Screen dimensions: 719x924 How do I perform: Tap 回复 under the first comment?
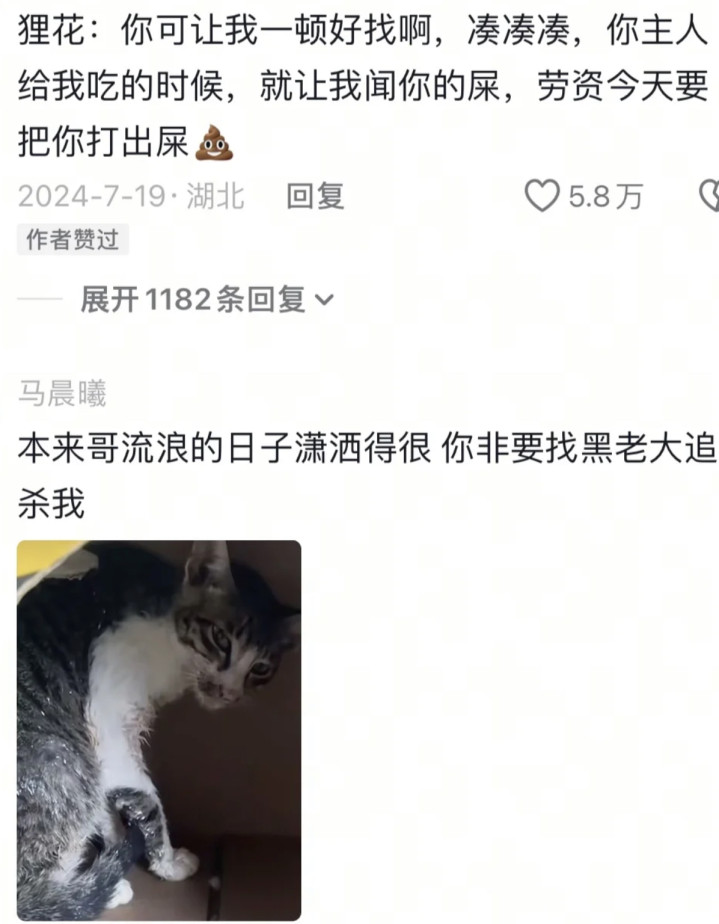pos(315,196)
